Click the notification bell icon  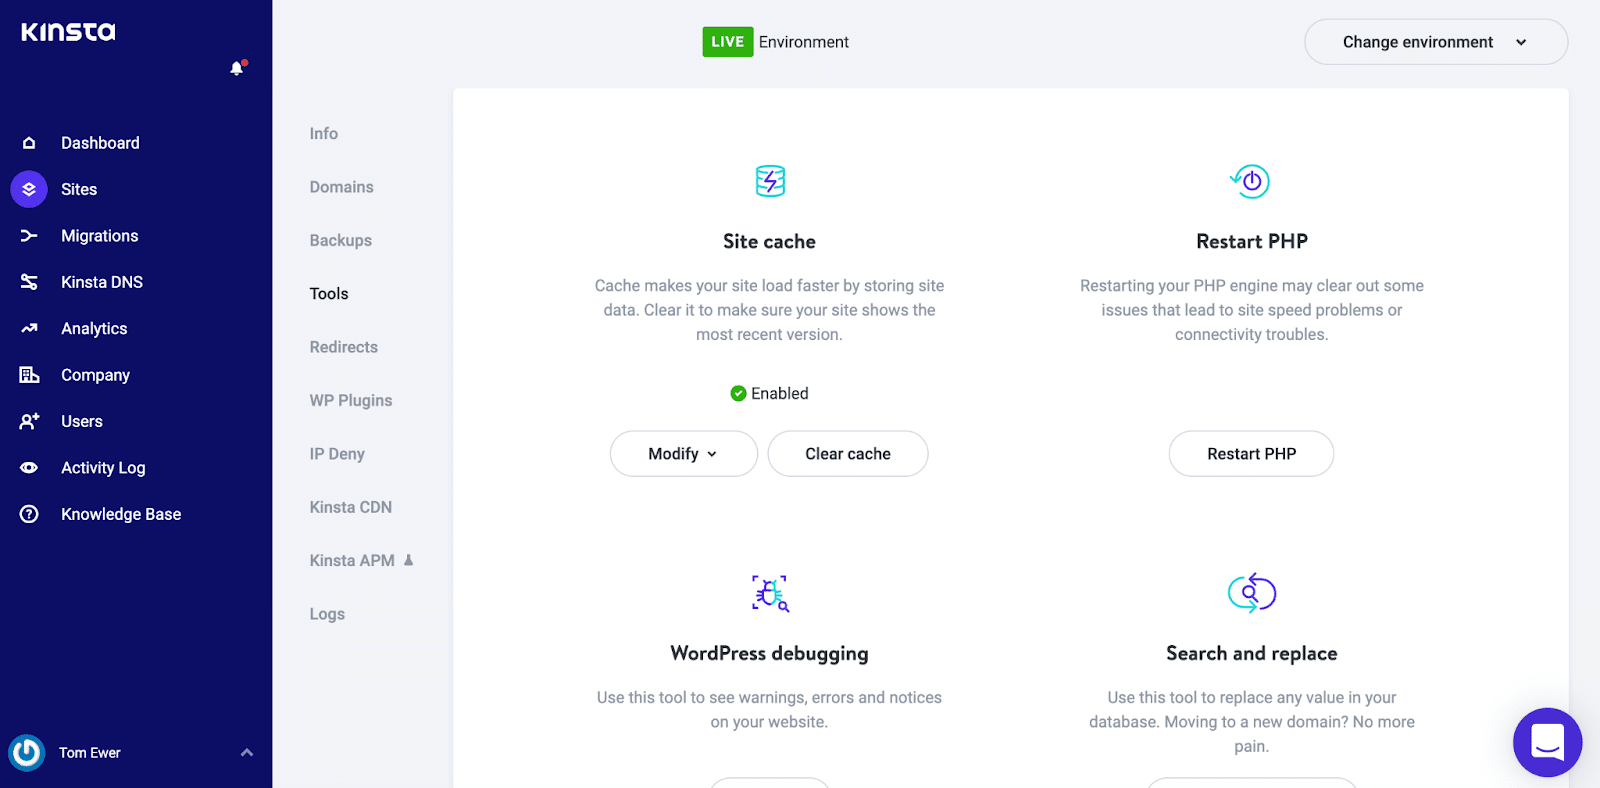[x=237, y=68]
